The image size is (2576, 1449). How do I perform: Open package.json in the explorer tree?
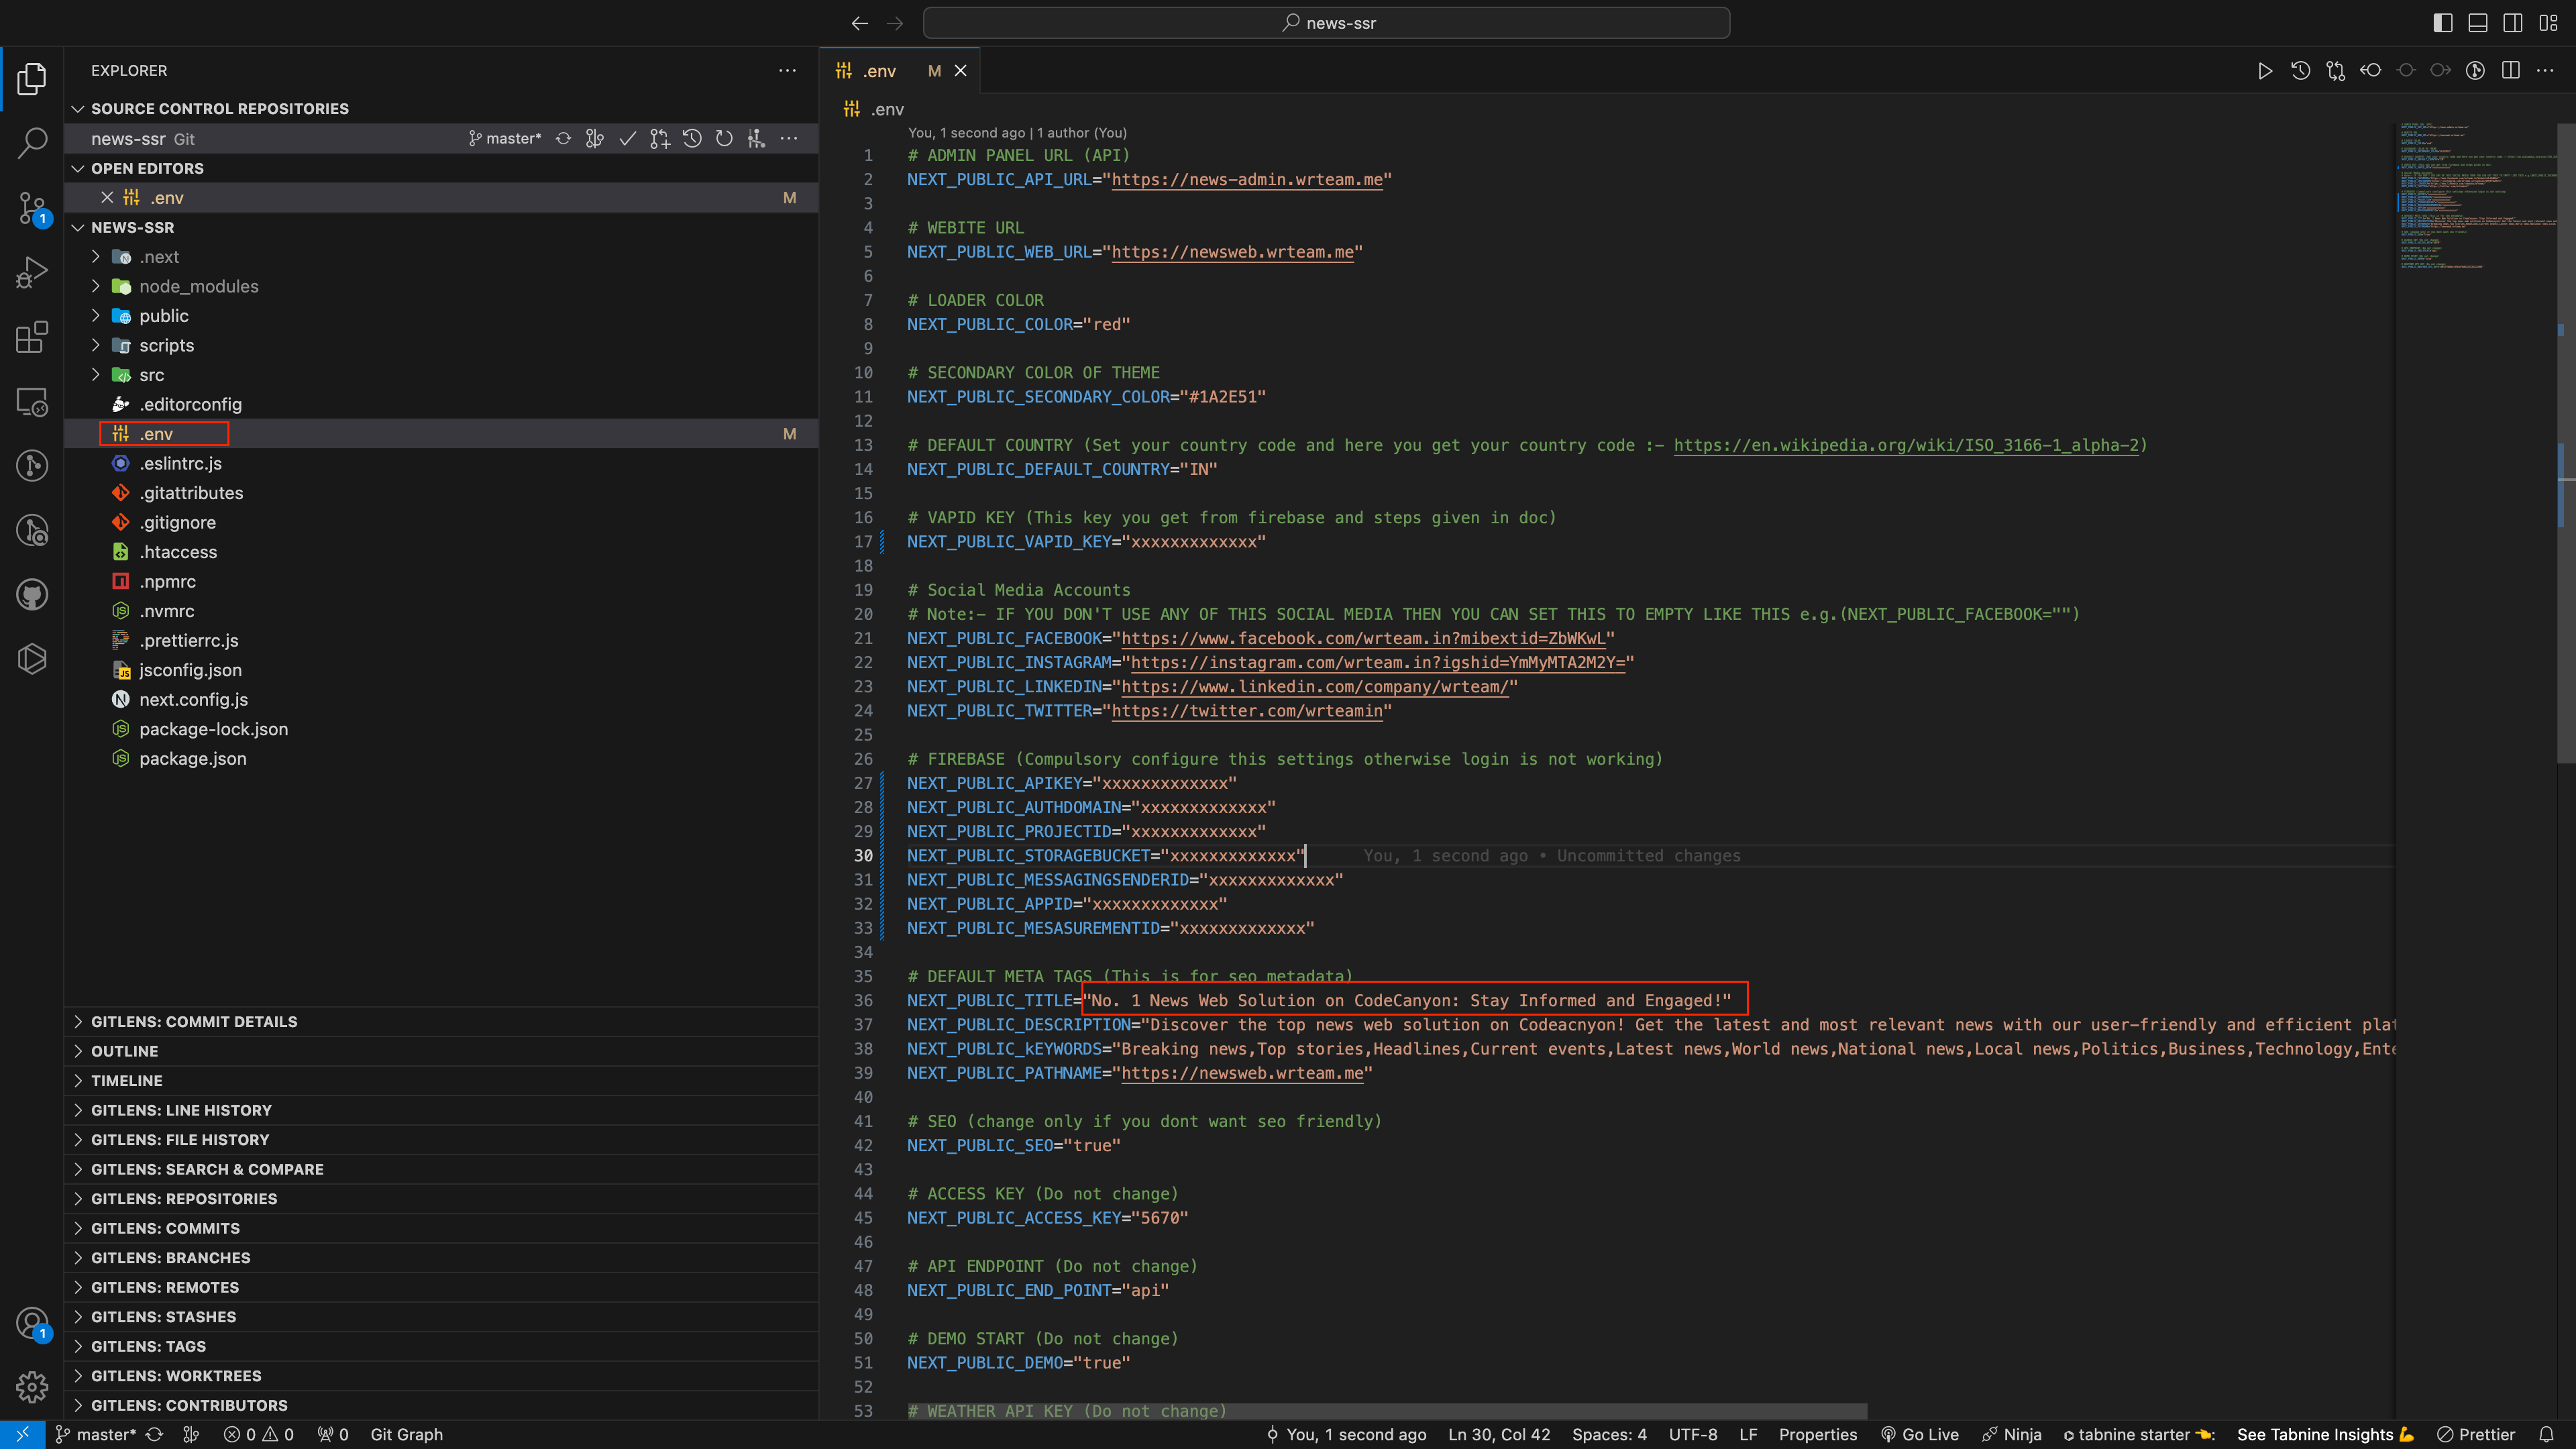(192, 759)
